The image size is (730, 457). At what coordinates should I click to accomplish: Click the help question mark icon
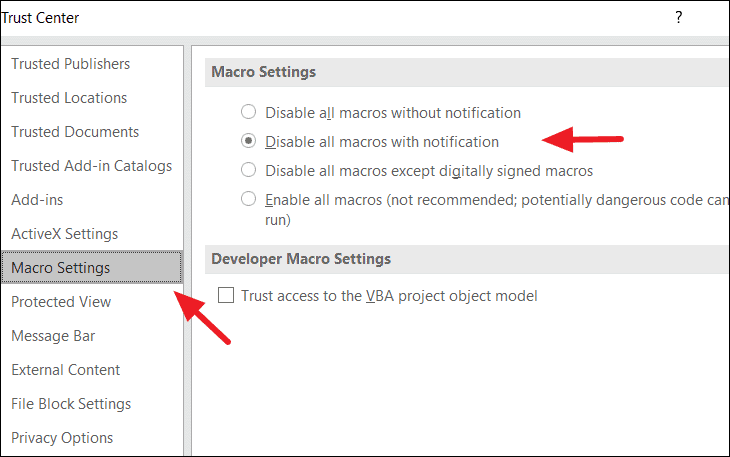[x=679, y=18]
